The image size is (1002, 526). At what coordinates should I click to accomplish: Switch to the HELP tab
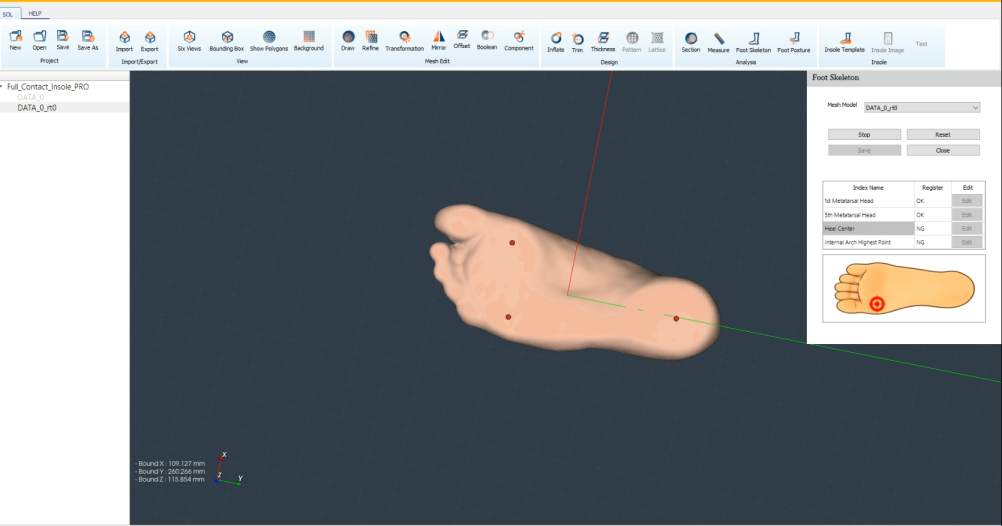(x=35, y=13)
